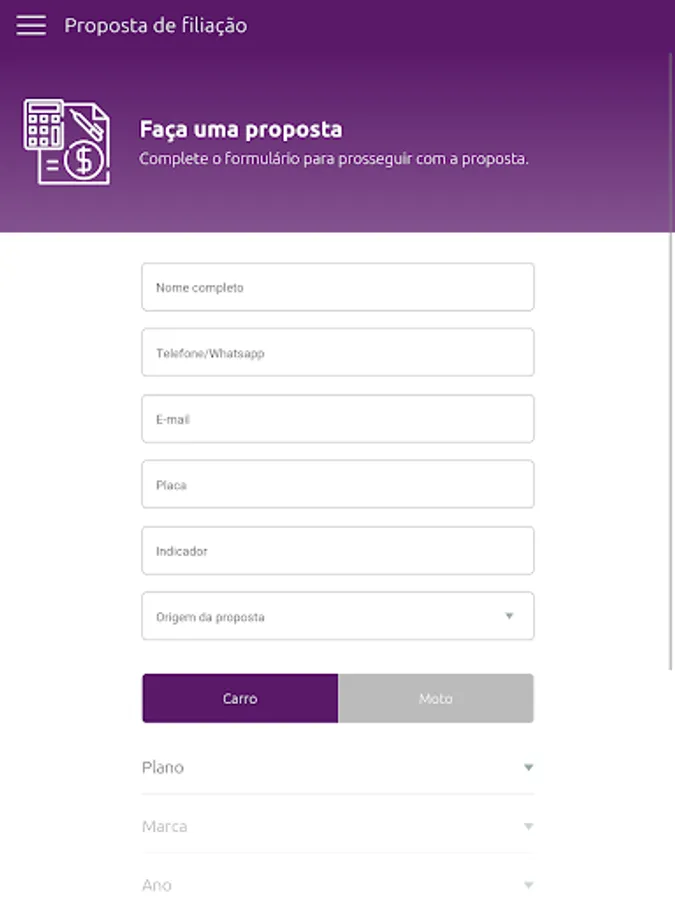Click the page's vertical scrollbar

click(x=671, y=360)
